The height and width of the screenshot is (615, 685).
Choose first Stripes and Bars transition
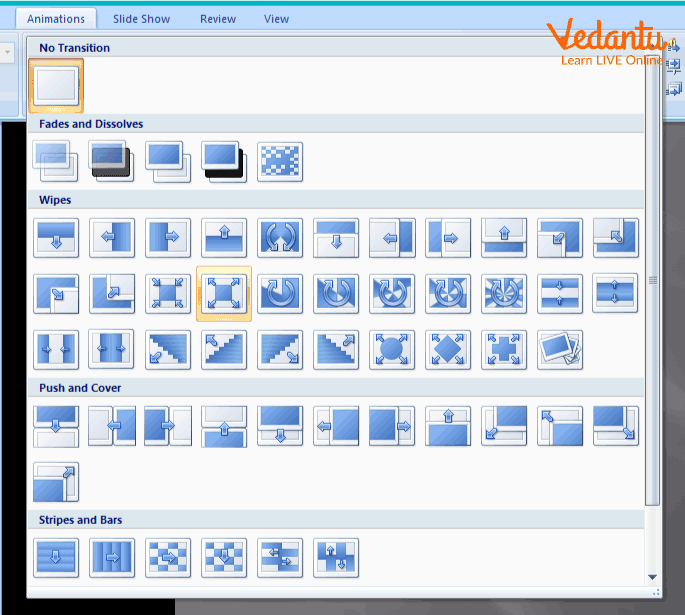coord(56,557)
